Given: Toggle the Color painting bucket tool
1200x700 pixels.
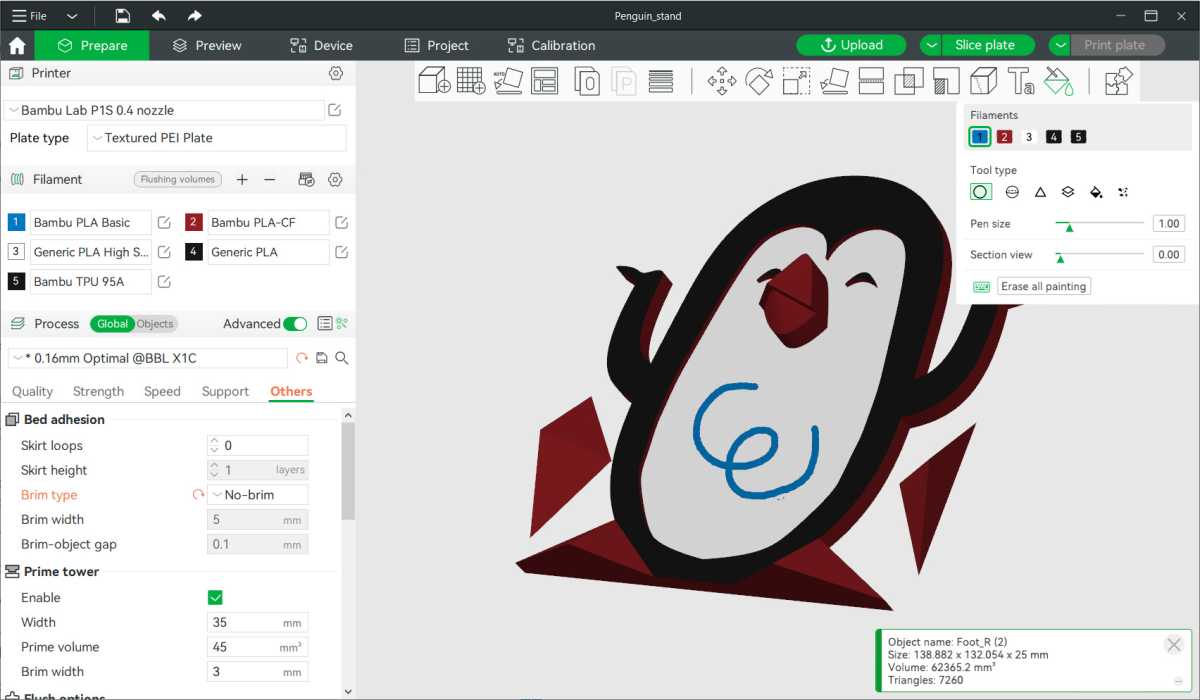Looking at the screenshot, I should [1058, 81].
